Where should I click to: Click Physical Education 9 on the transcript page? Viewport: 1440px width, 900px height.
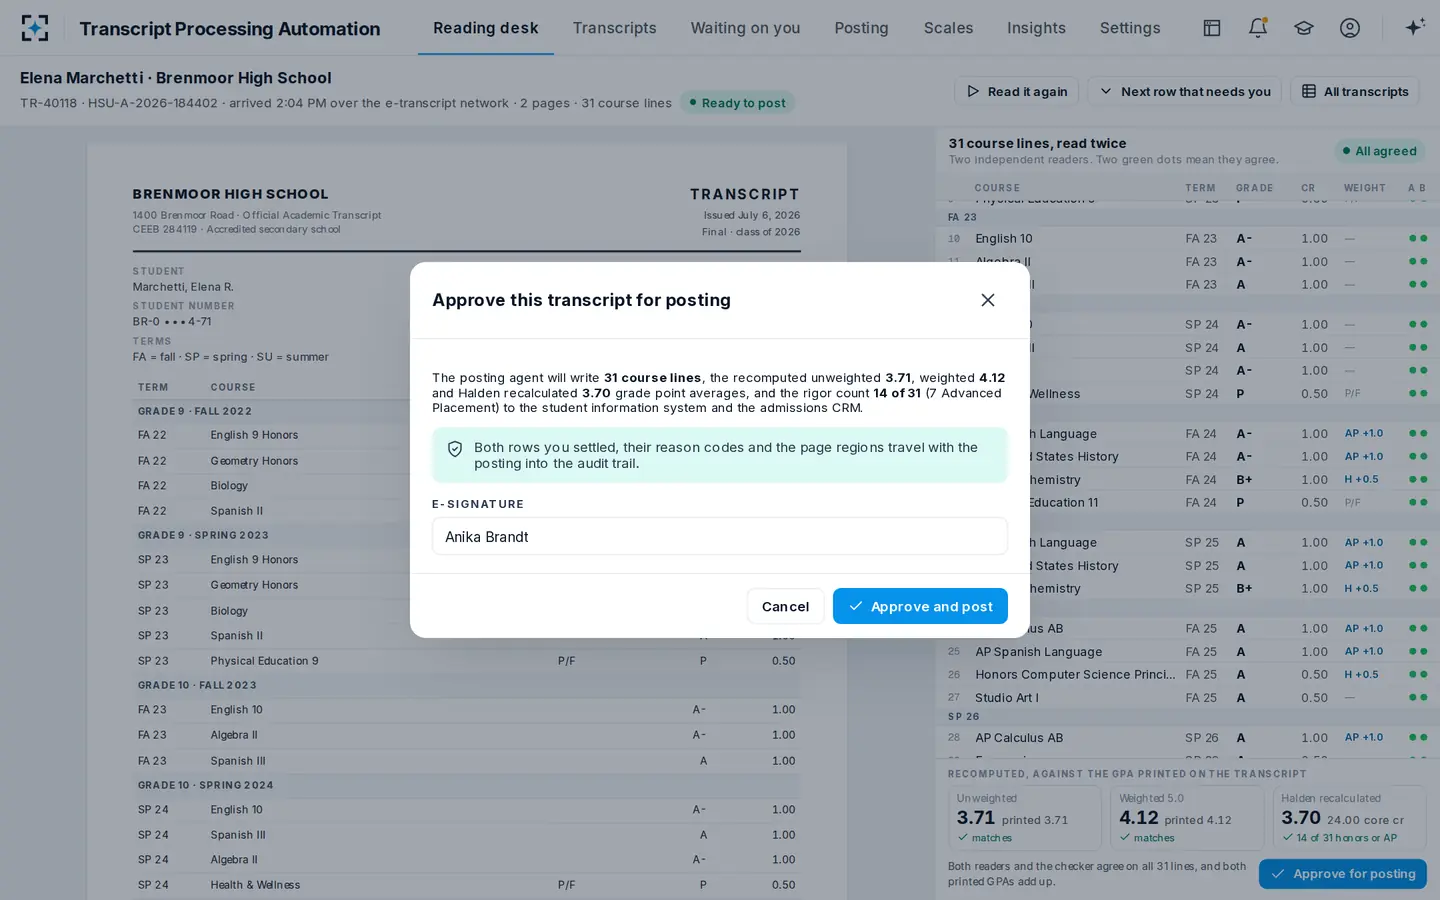264,661
